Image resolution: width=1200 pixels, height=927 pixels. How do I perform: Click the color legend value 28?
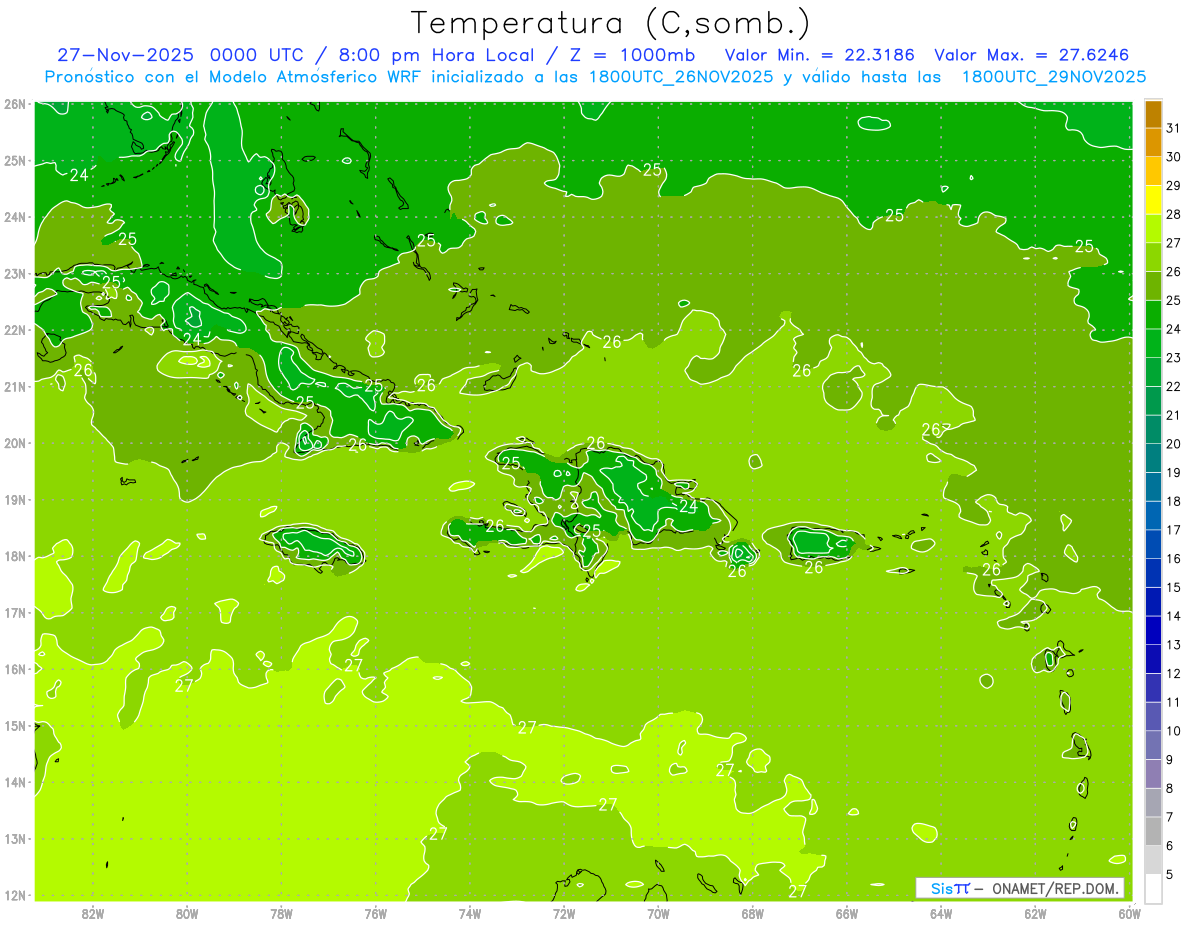[x=1173, y=214]
